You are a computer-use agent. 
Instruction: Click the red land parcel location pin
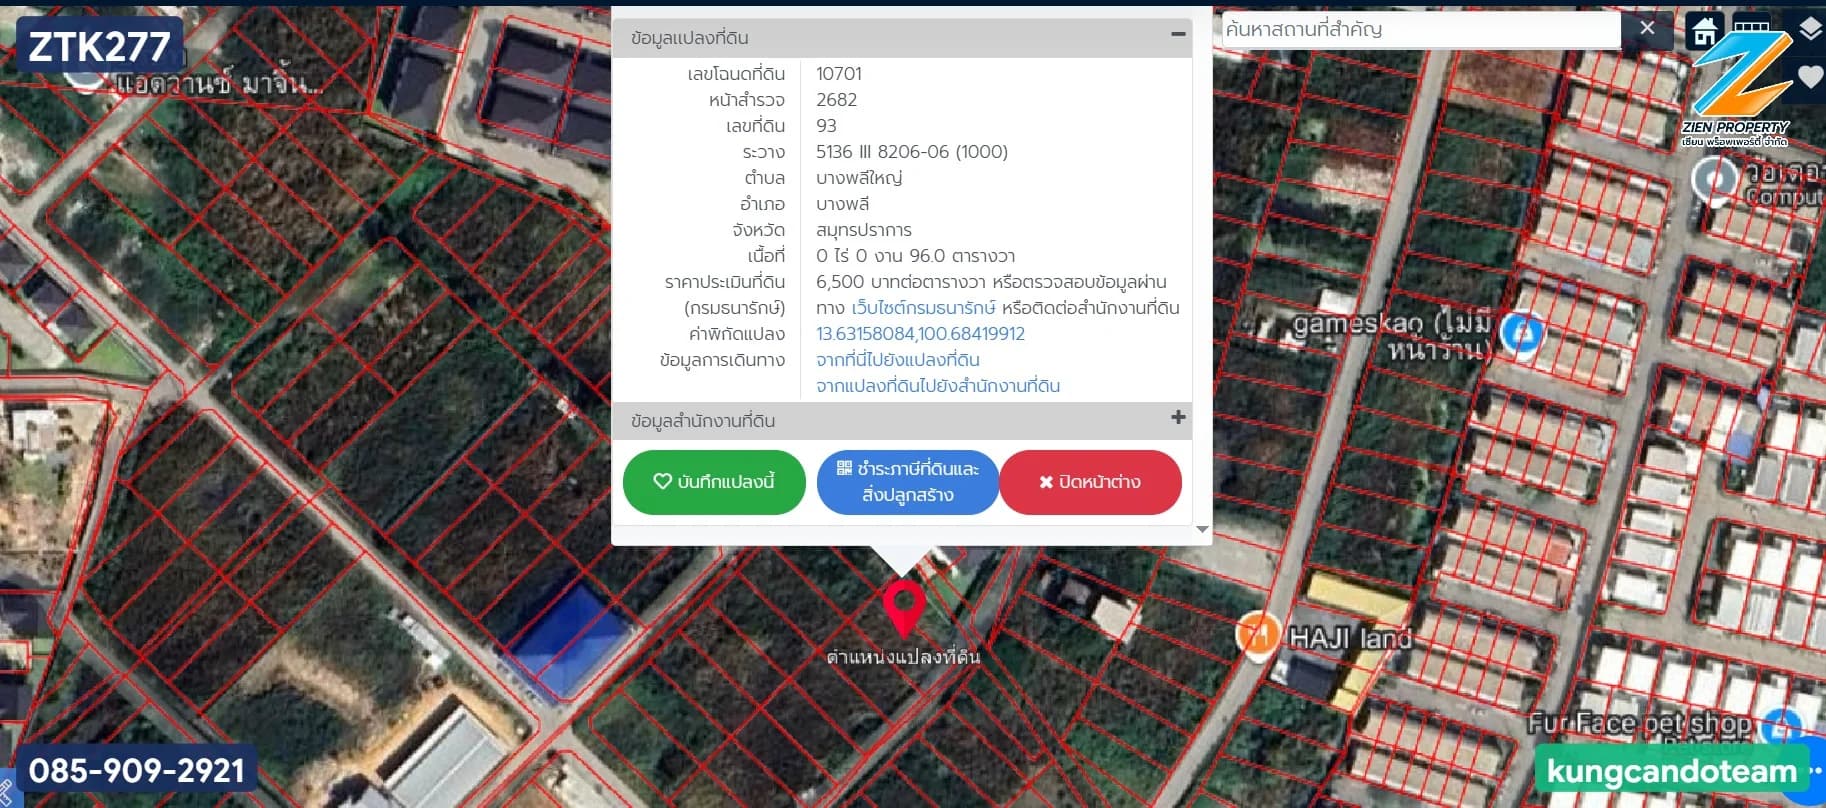click(x=903, y=606)
